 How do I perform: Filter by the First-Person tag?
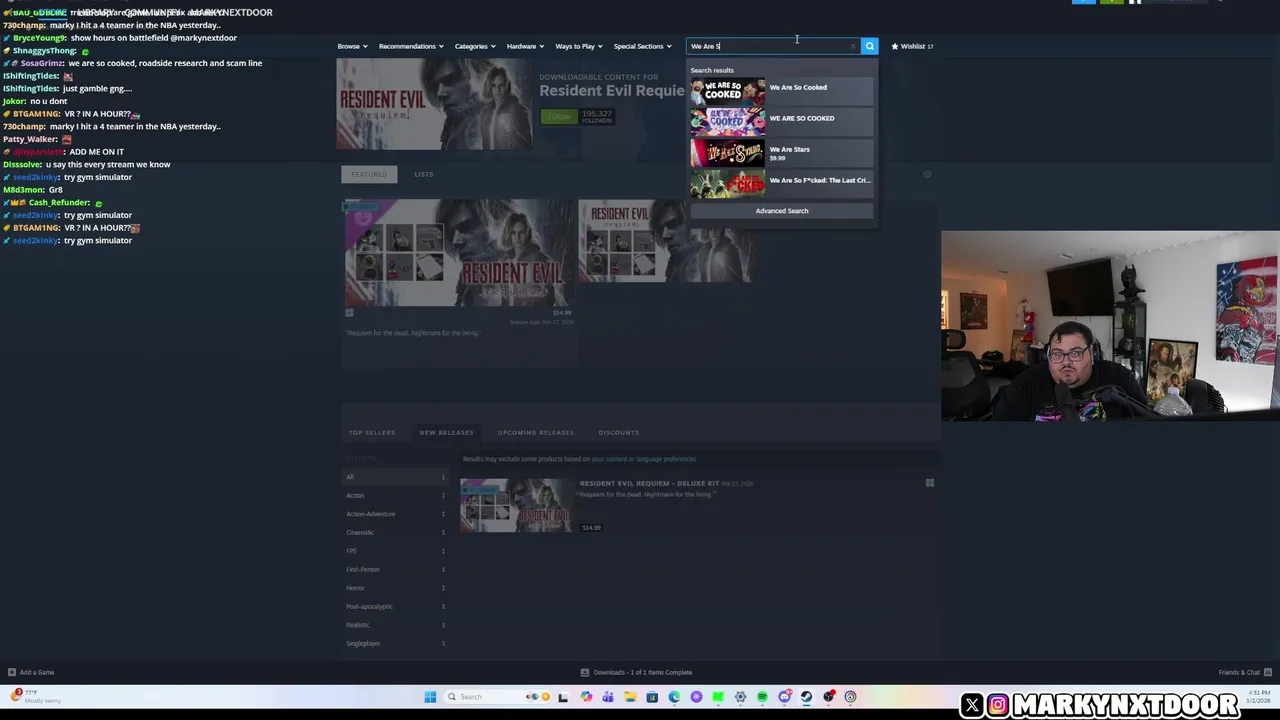point(395,569)
